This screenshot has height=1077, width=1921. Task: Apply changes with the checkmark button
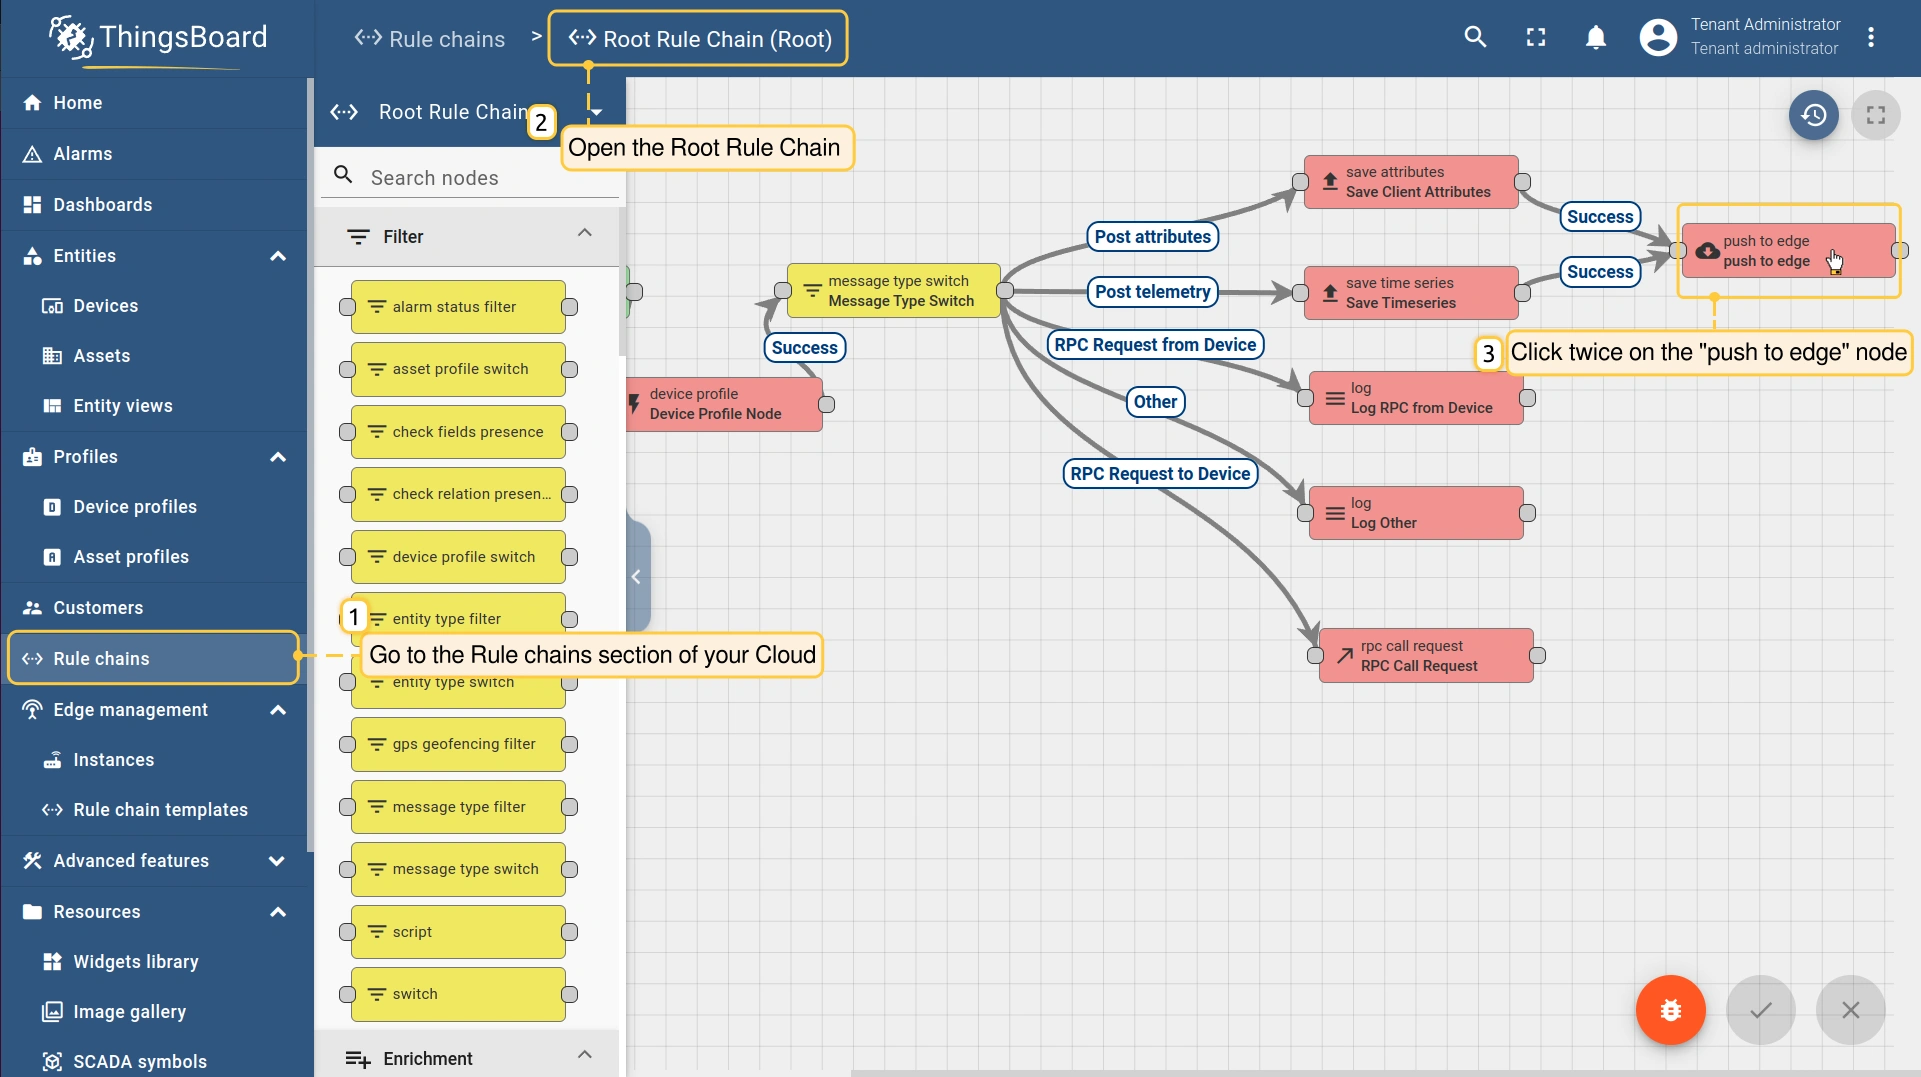1760,1010
